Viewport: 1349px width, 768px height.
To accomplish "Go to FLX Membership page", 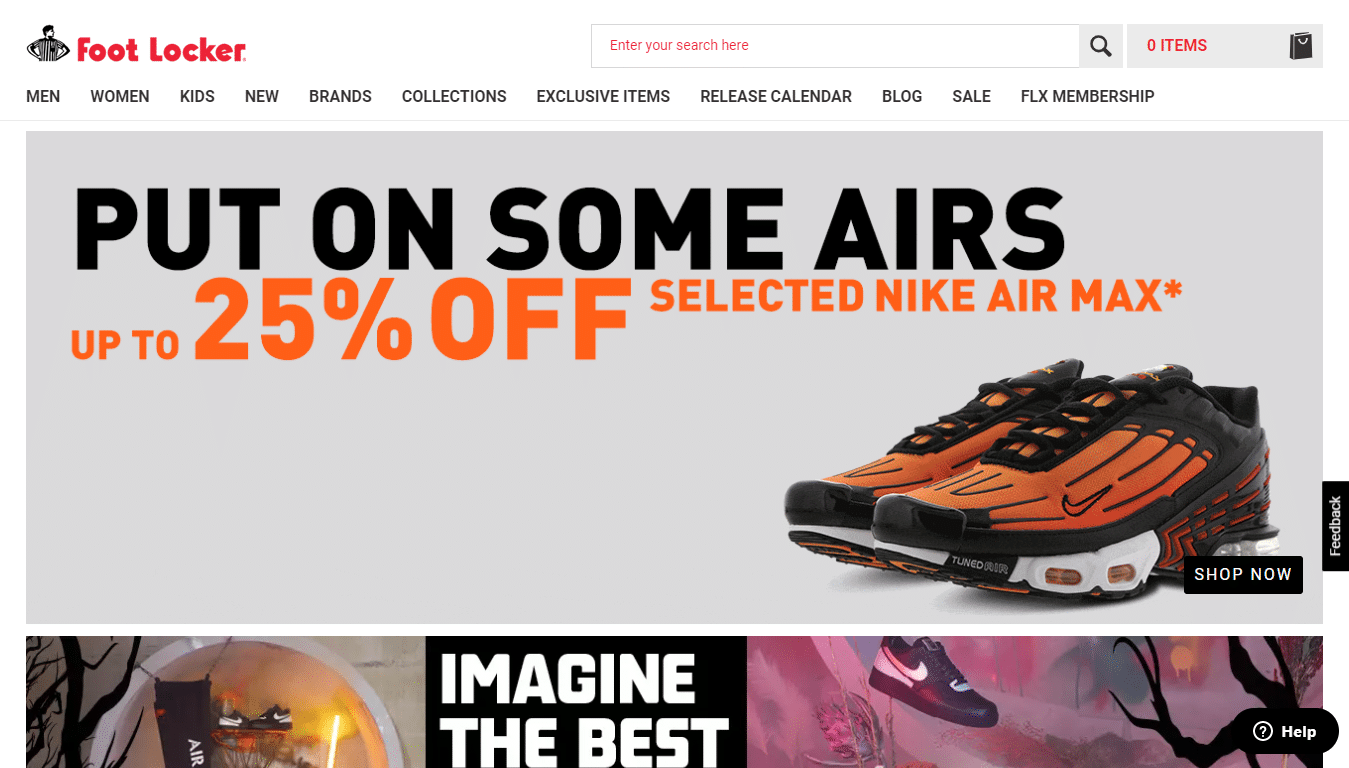I will (x=1087, y=96).
